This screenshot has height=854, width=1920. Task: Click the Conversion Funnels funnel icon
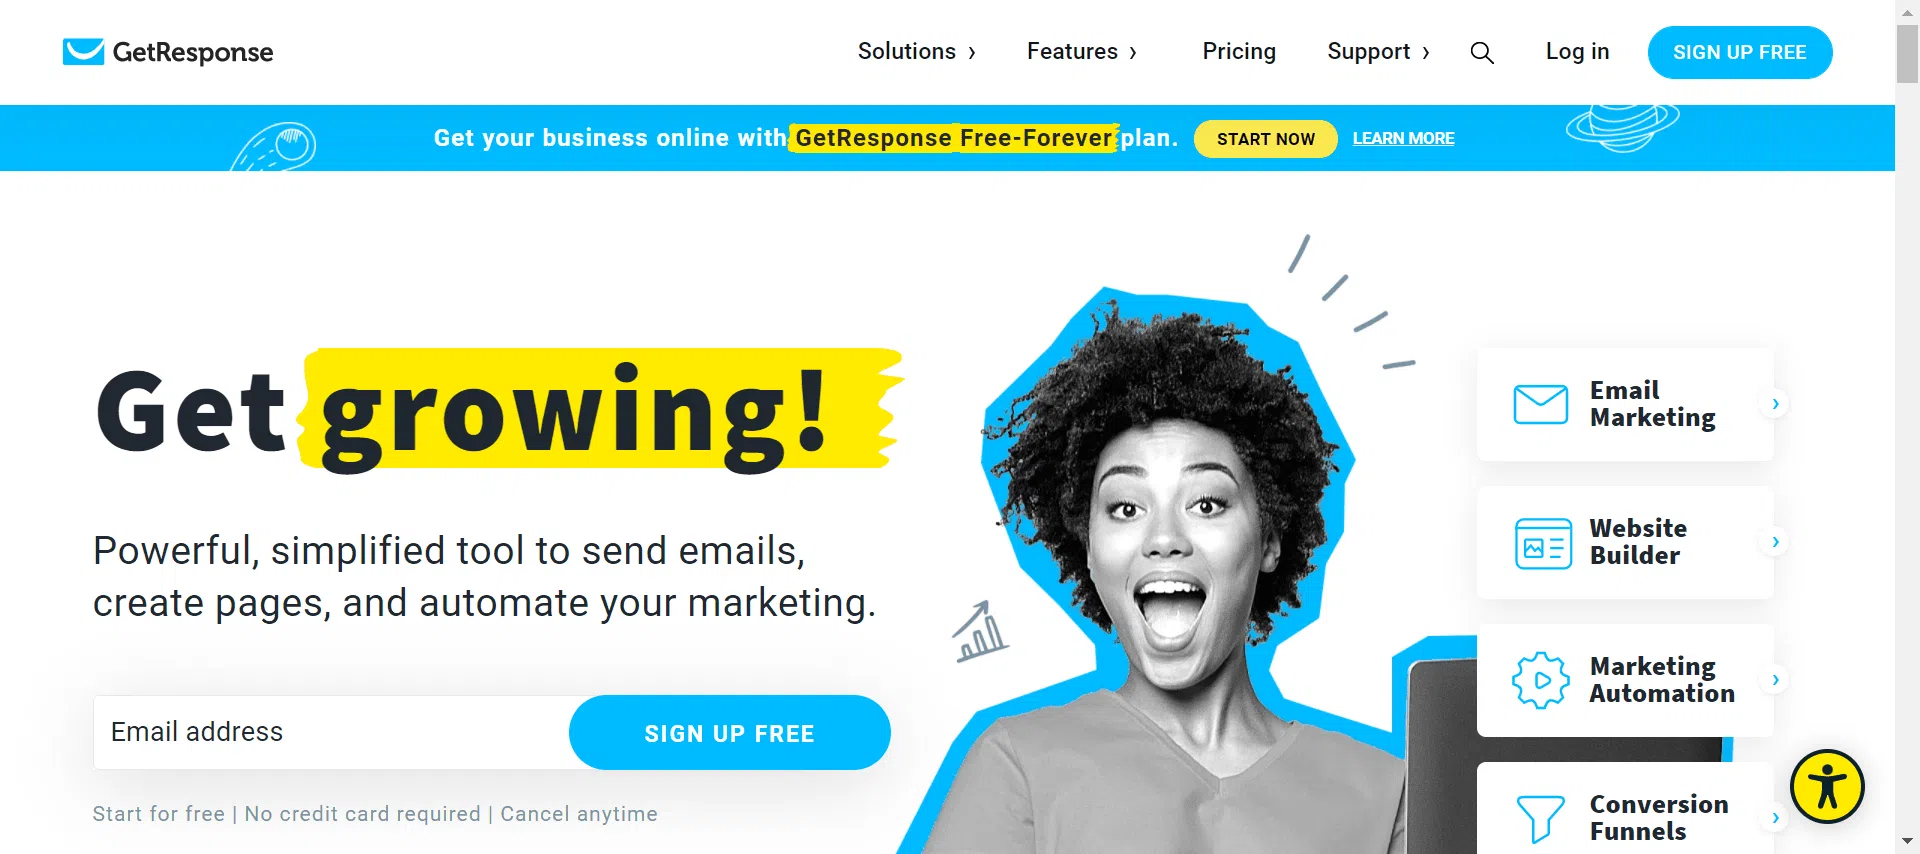tap(1540, 819)
